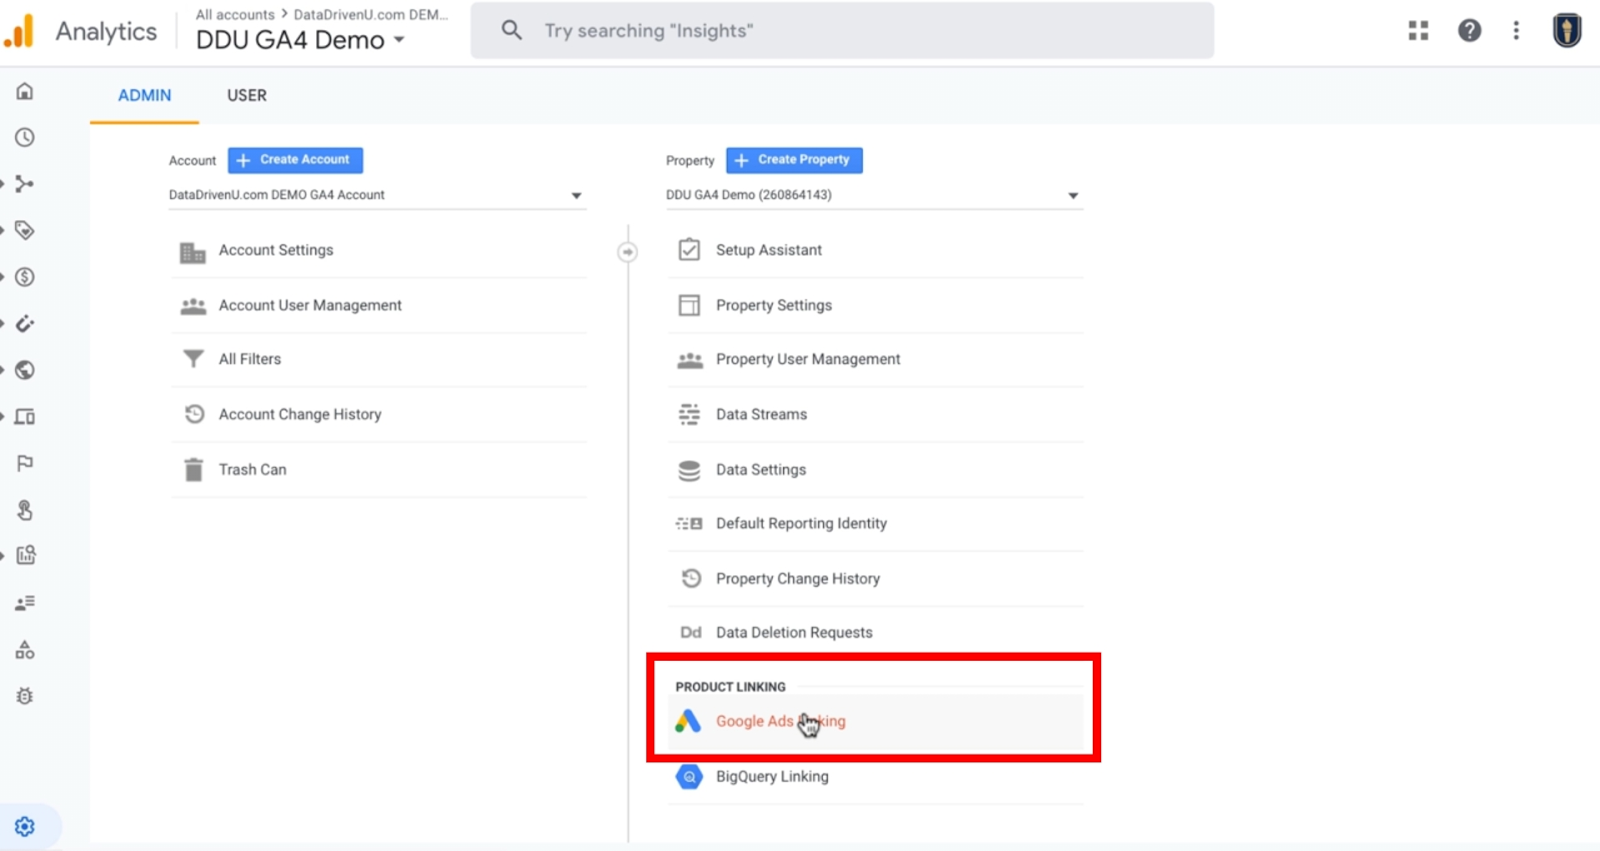Image resolution: width=1600 pixels, height=851 pixels.
Task: Open the Events touch-hand icon in sidebar
Action: (25, 510)
